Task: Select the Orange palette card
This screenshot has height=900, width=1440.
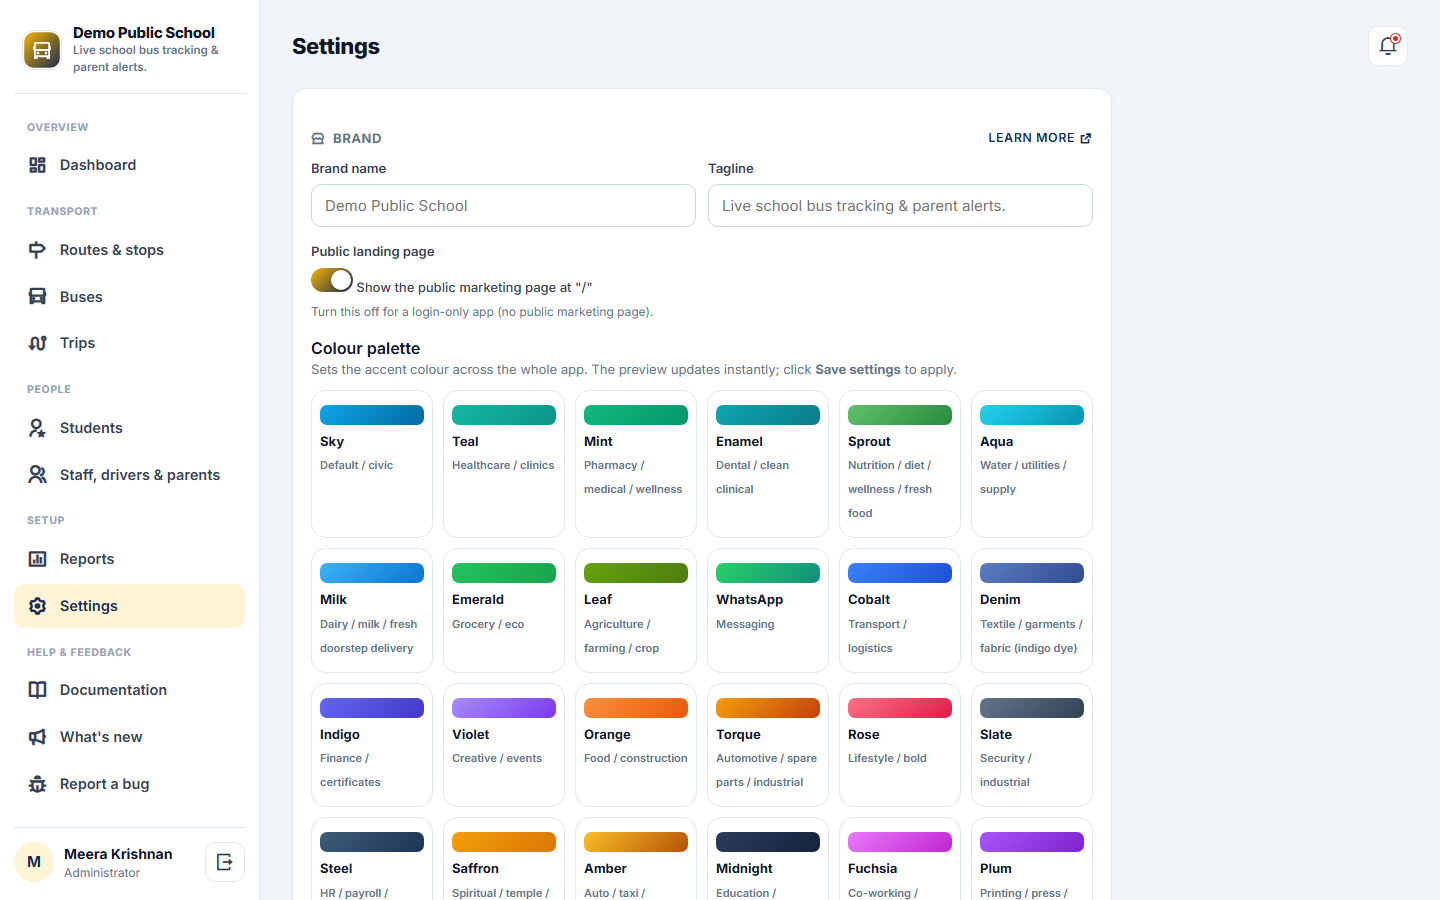Action: click(x=636, y=745)
